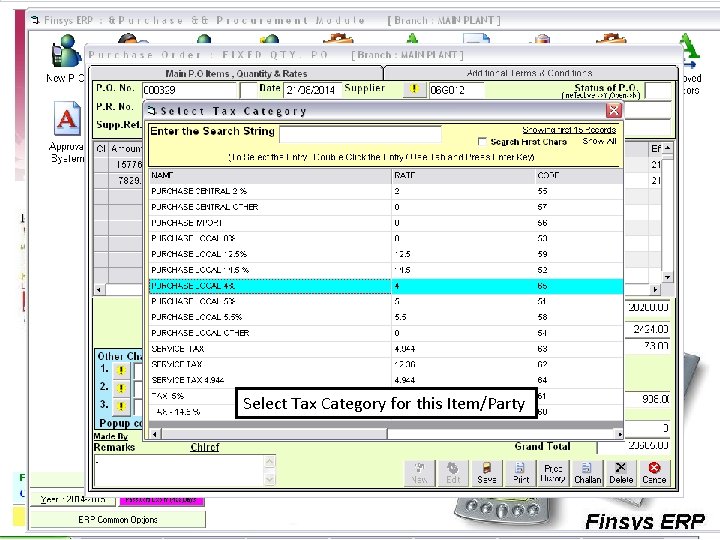Select PURCHASE IMPORT row
The height and width of the screenshot is (540, 720).
(386, 223)
